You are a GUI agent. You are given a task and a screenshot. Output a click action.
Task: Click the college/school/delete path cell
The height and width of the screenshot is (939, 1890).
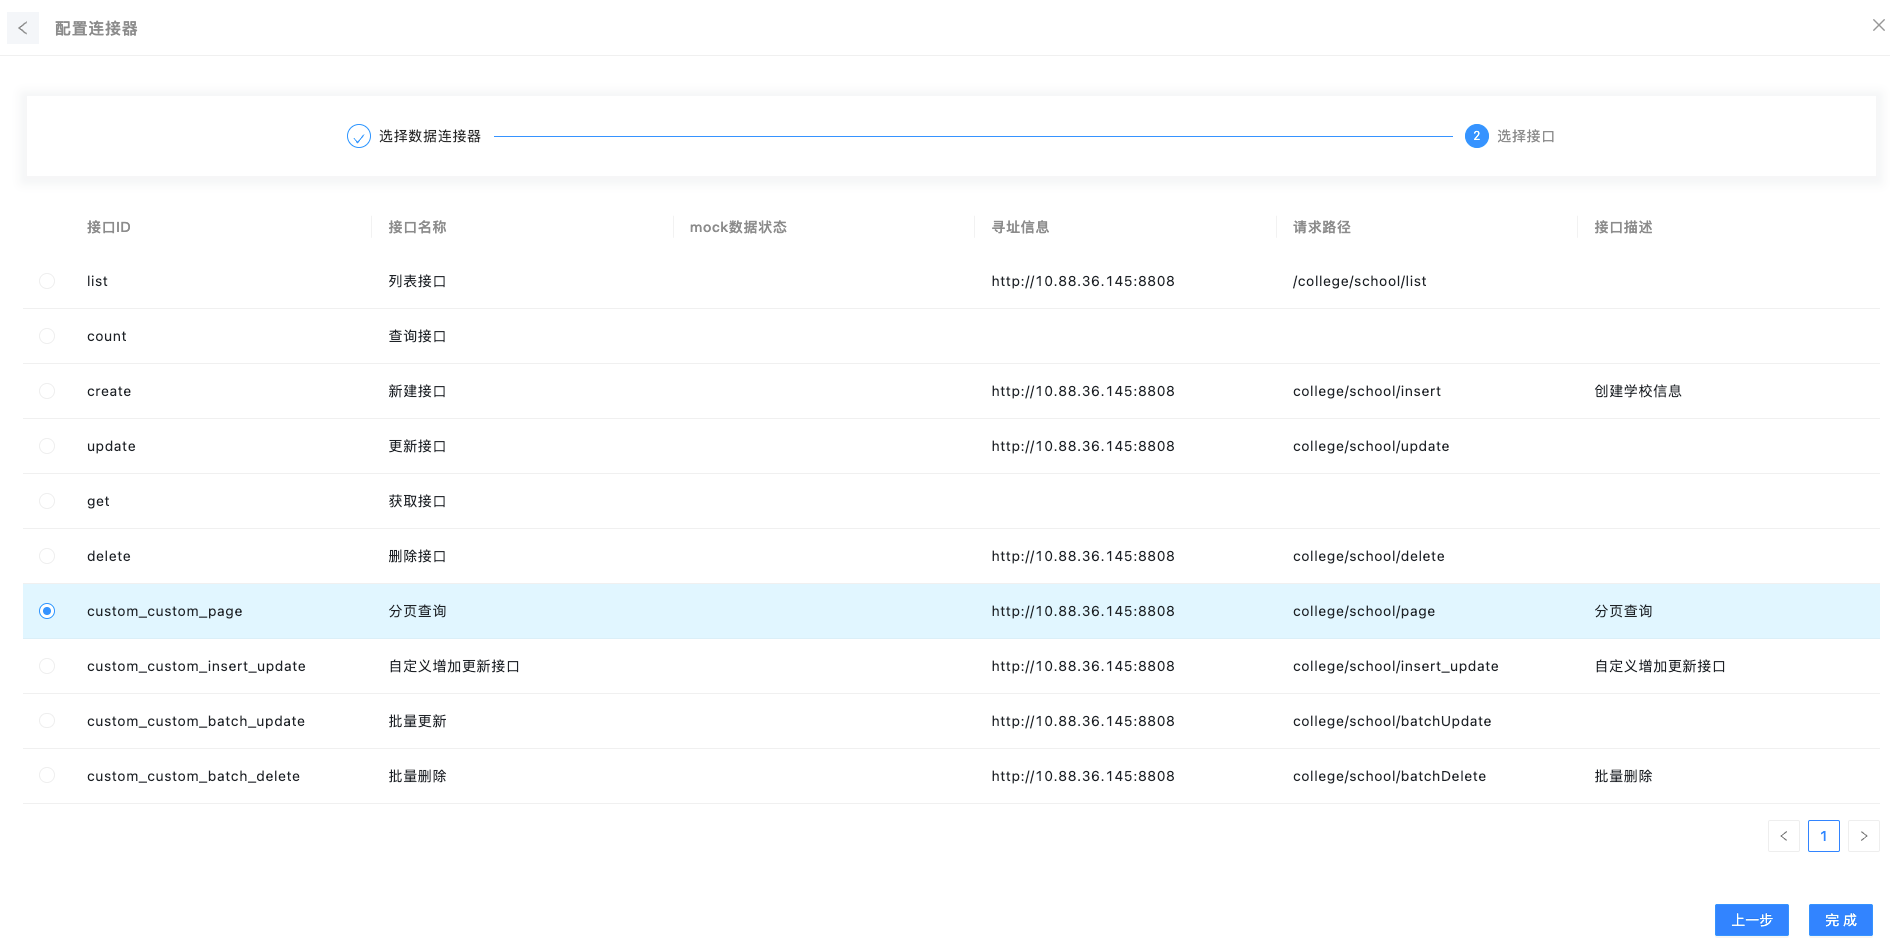tap(1368, 556)
